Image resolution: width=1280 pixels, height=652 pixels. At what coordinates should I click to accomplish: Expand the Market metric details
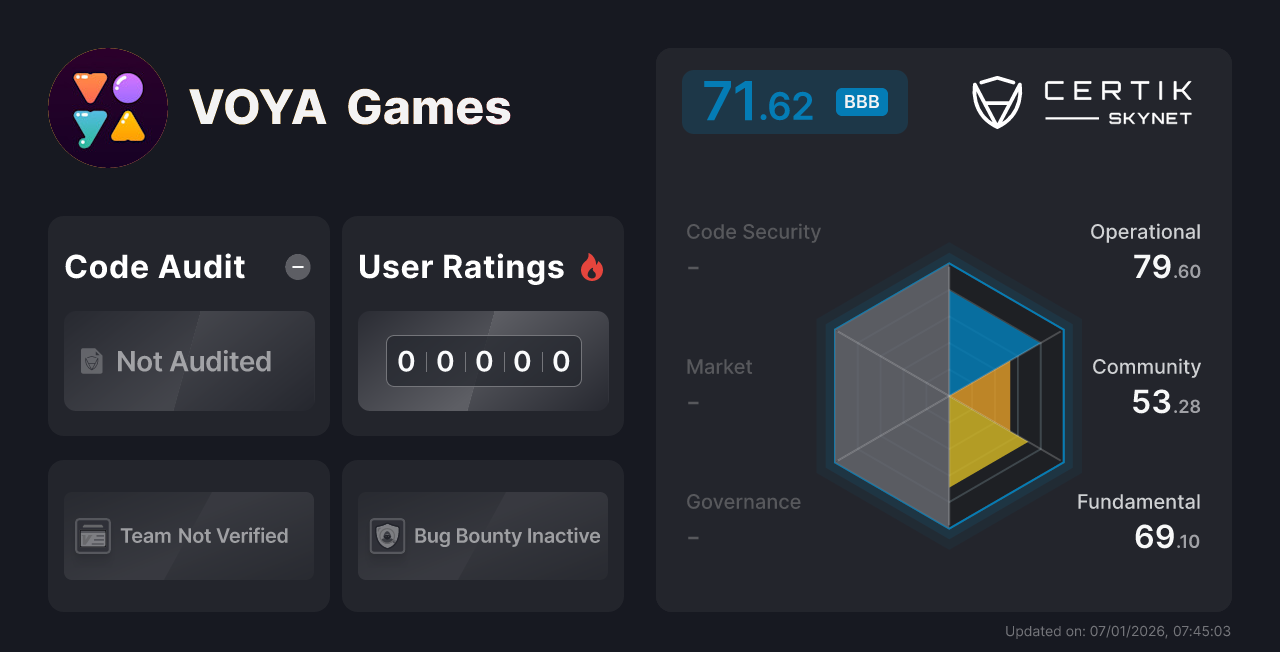pos(719,367)
